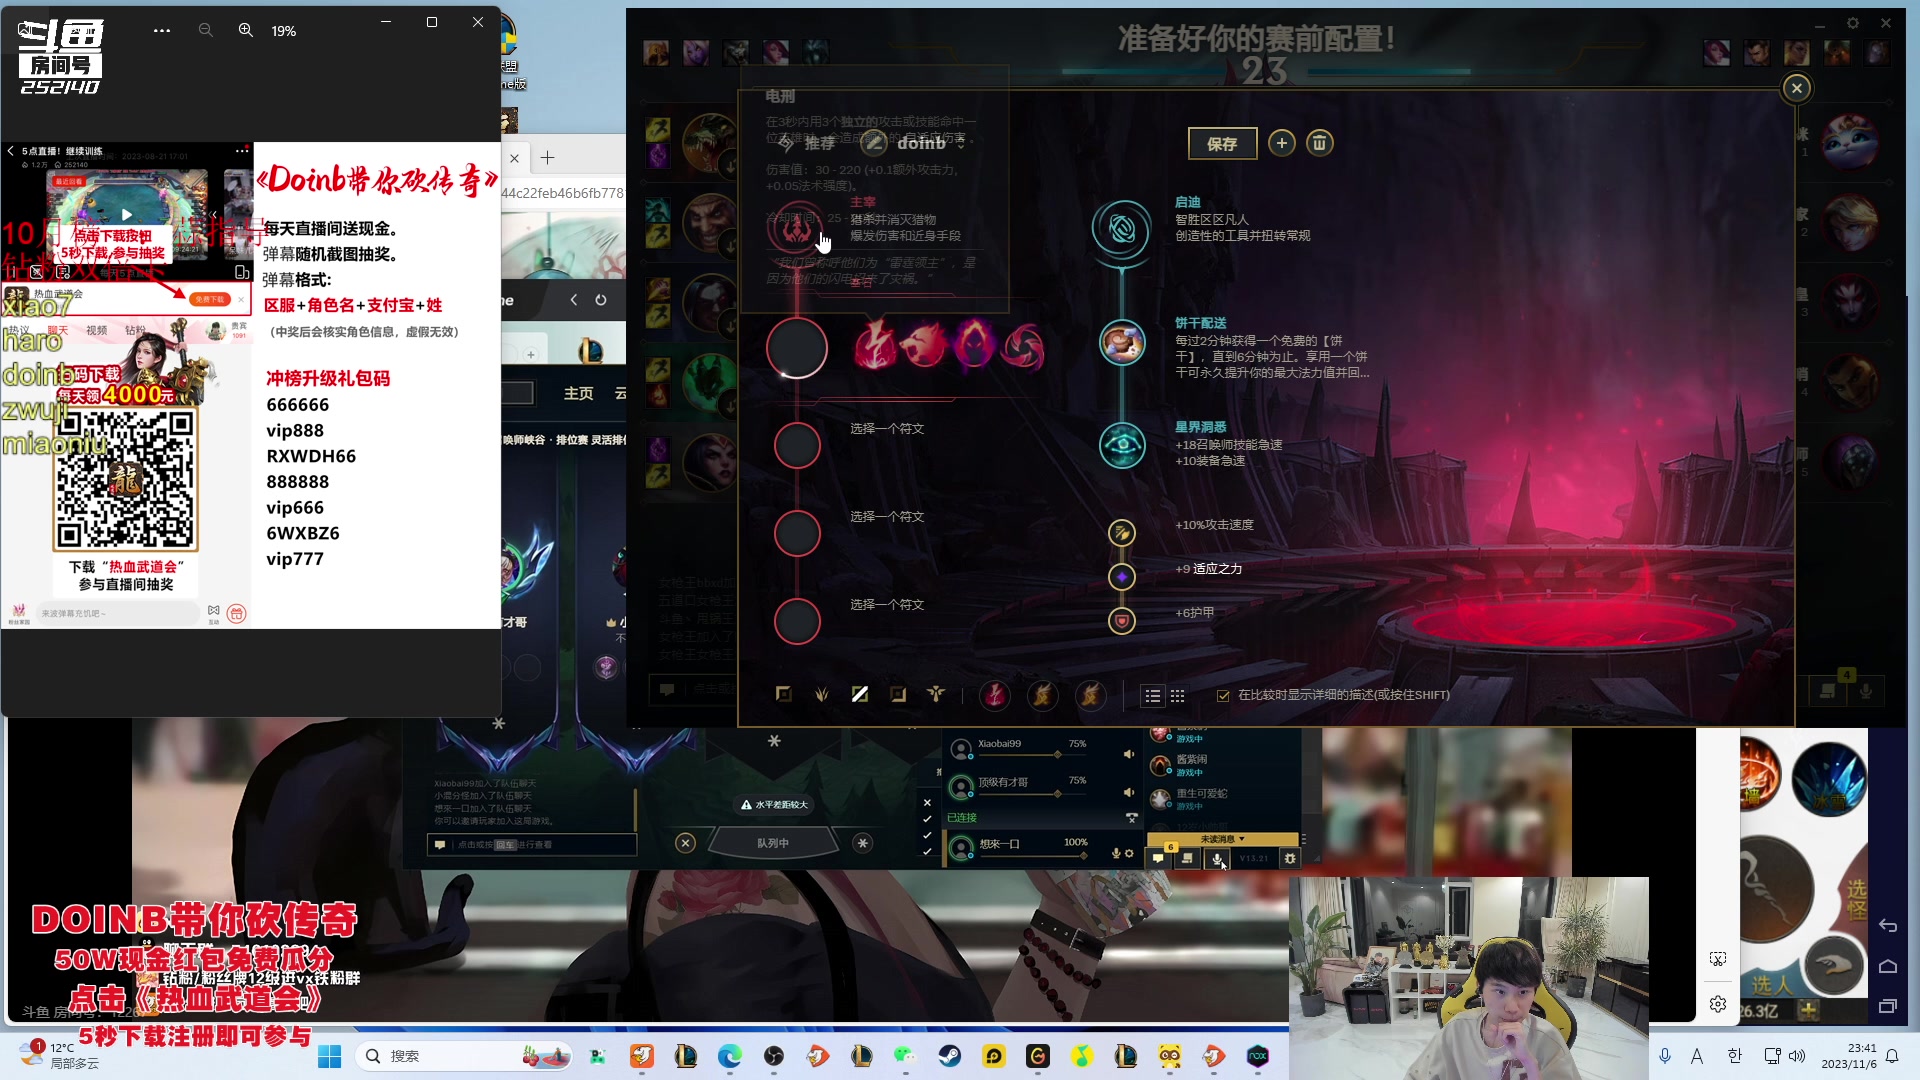The height and width of the screenshot is (1080, 1920).
Task: Open the Photos viewer more options menu
Action: [x=162, y=30]
